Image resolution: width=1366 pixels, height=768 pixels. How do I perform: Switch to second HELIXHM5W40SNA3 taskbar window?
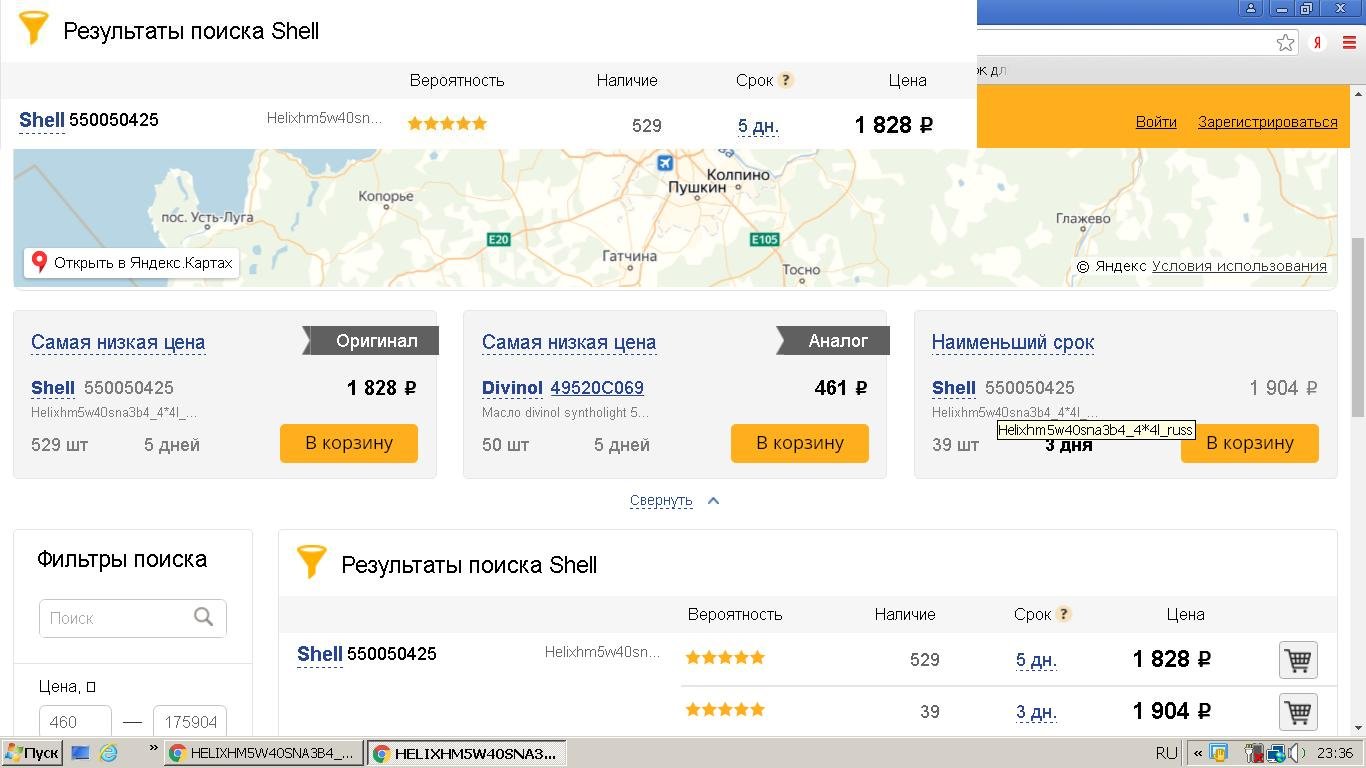467,753
